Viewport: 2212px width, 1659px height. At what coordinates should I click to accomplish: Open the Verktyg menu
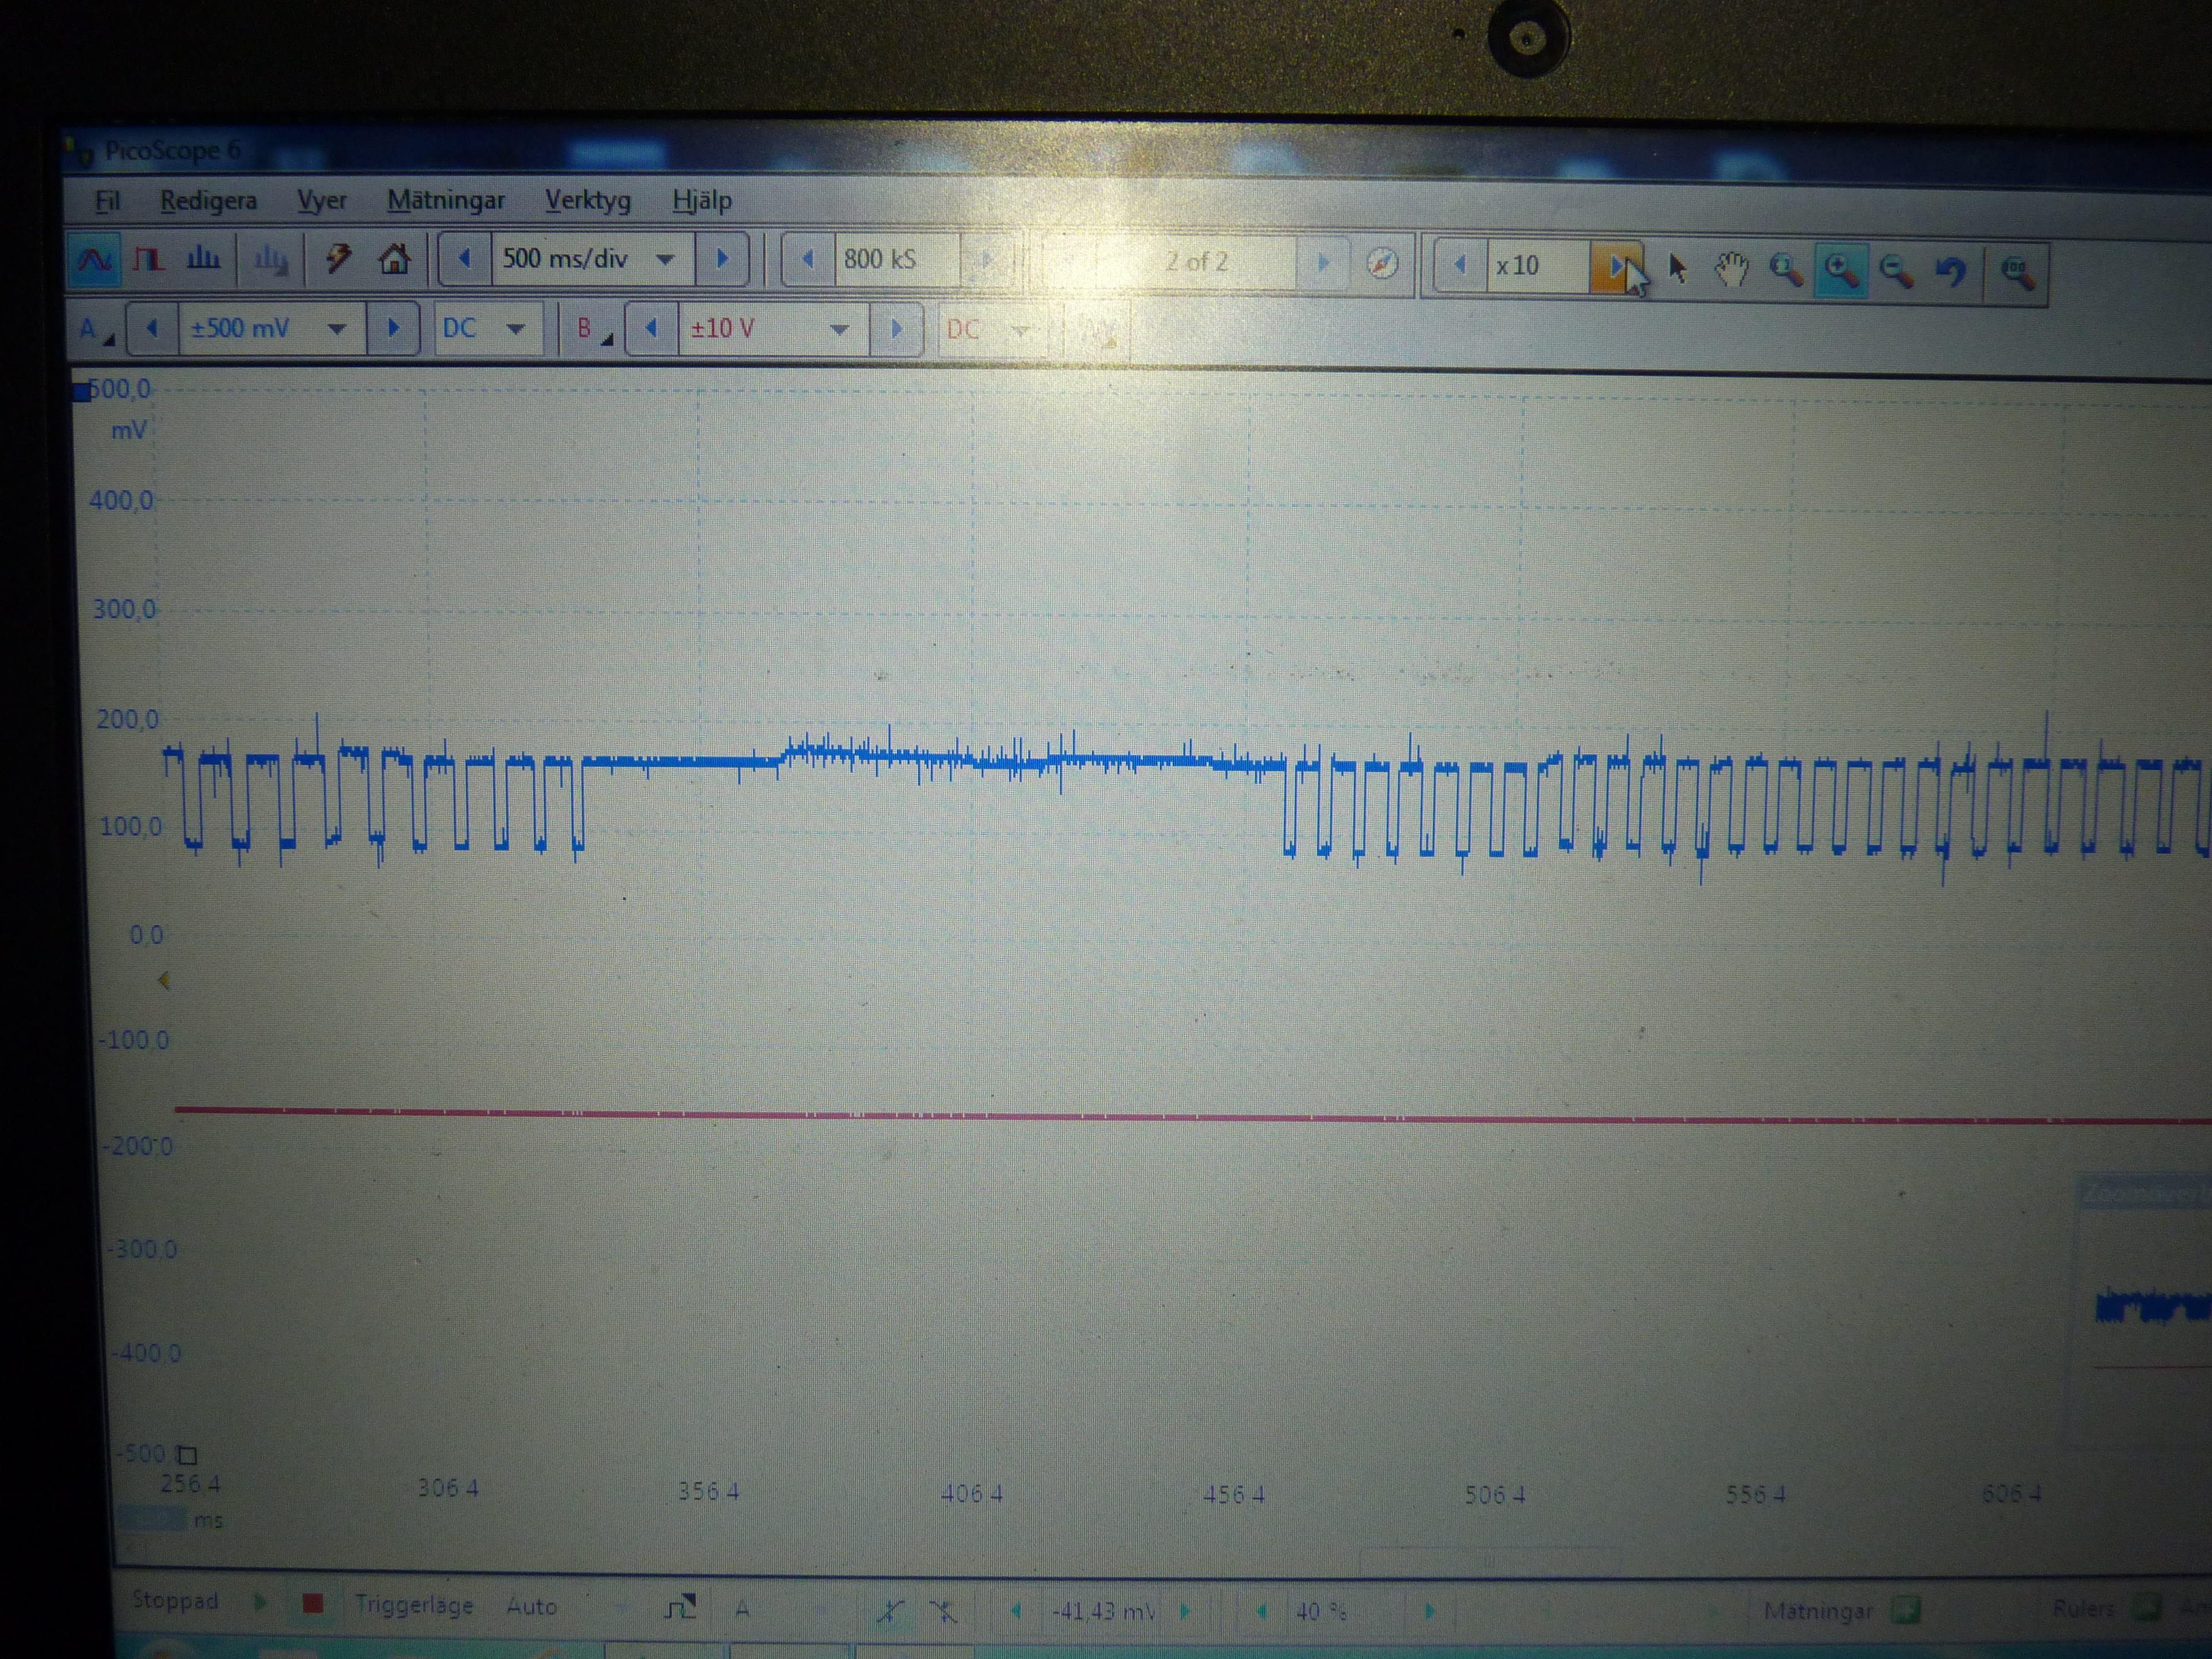[x=587, y=200]
